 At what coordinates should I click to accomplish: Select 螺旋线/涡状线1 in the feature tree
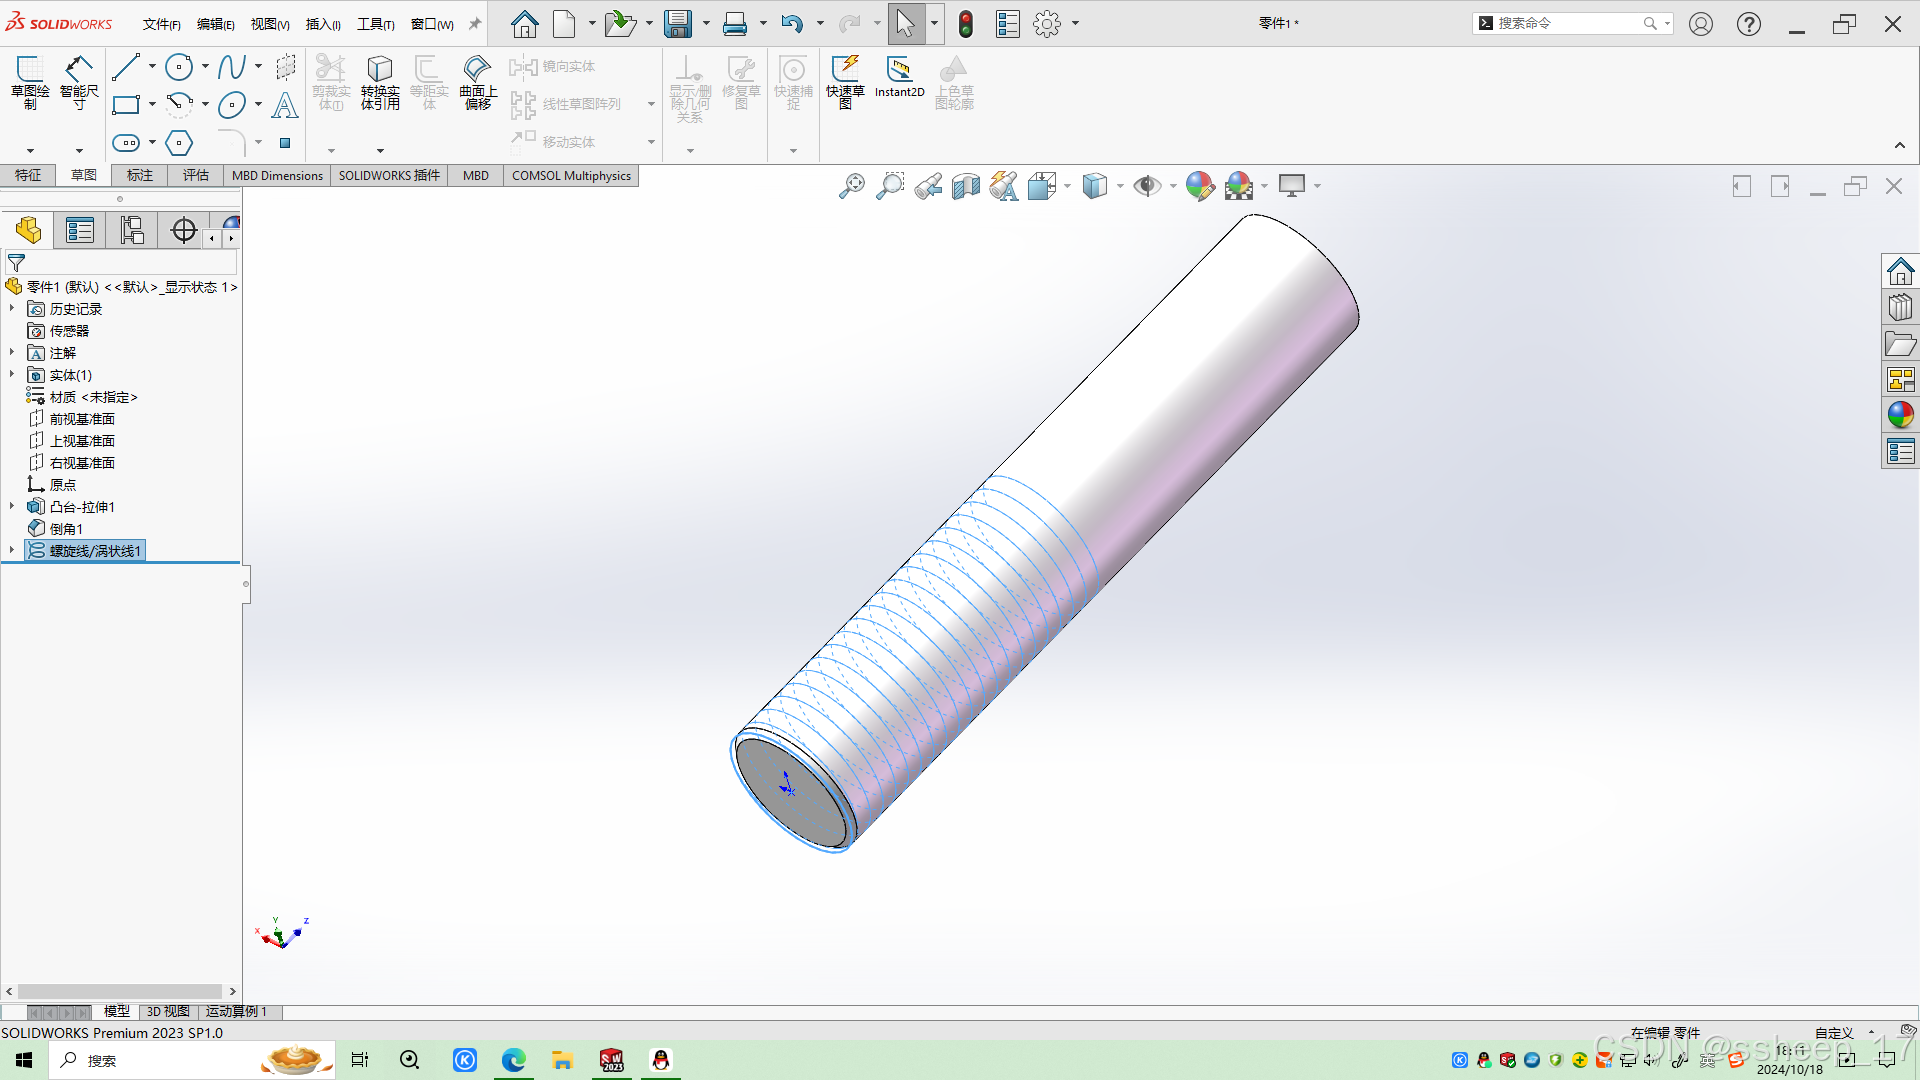coord(95,551)
